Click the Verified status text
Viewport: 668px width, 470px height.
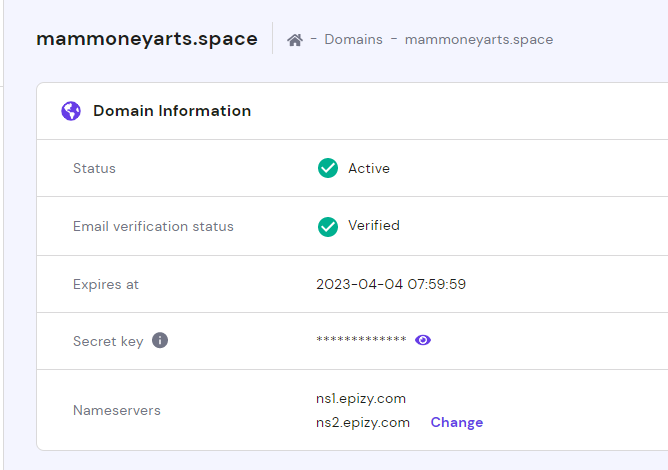point(374,226)
